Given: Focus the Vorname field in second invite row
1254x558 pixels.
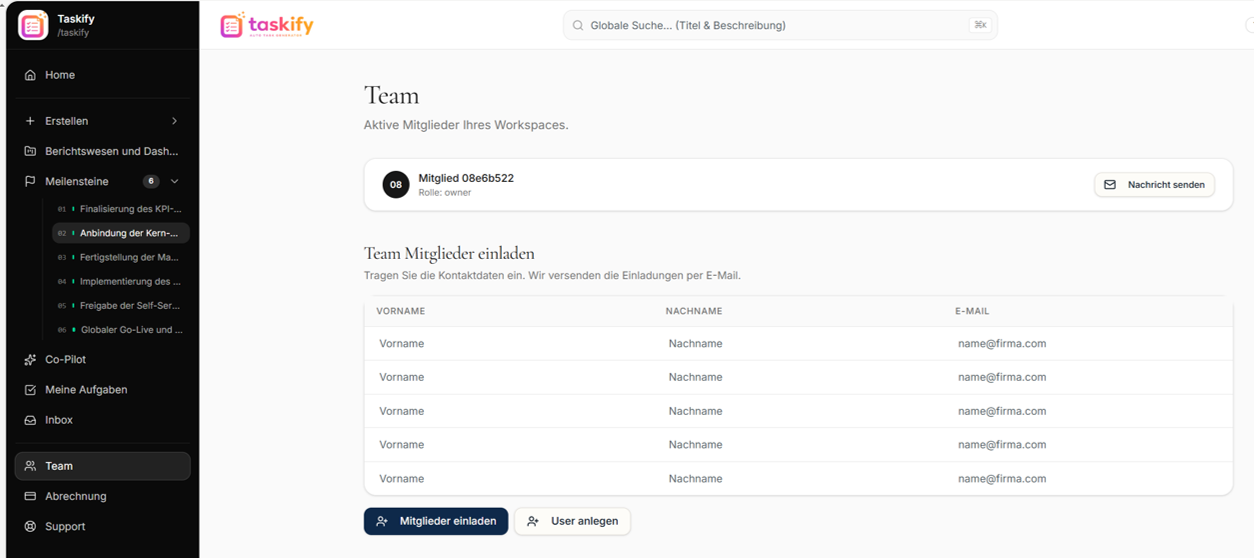Looking at the screenshot, I should pyautogui.click(x=510, y=378).
